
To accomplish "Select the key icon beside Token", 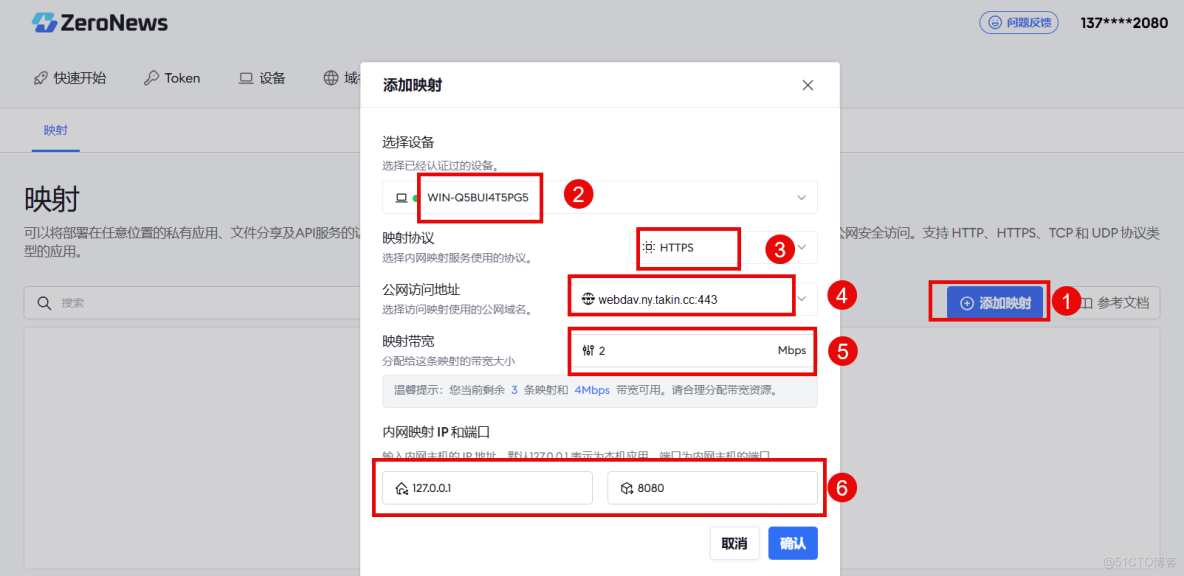I will click(x=152, y=77).
